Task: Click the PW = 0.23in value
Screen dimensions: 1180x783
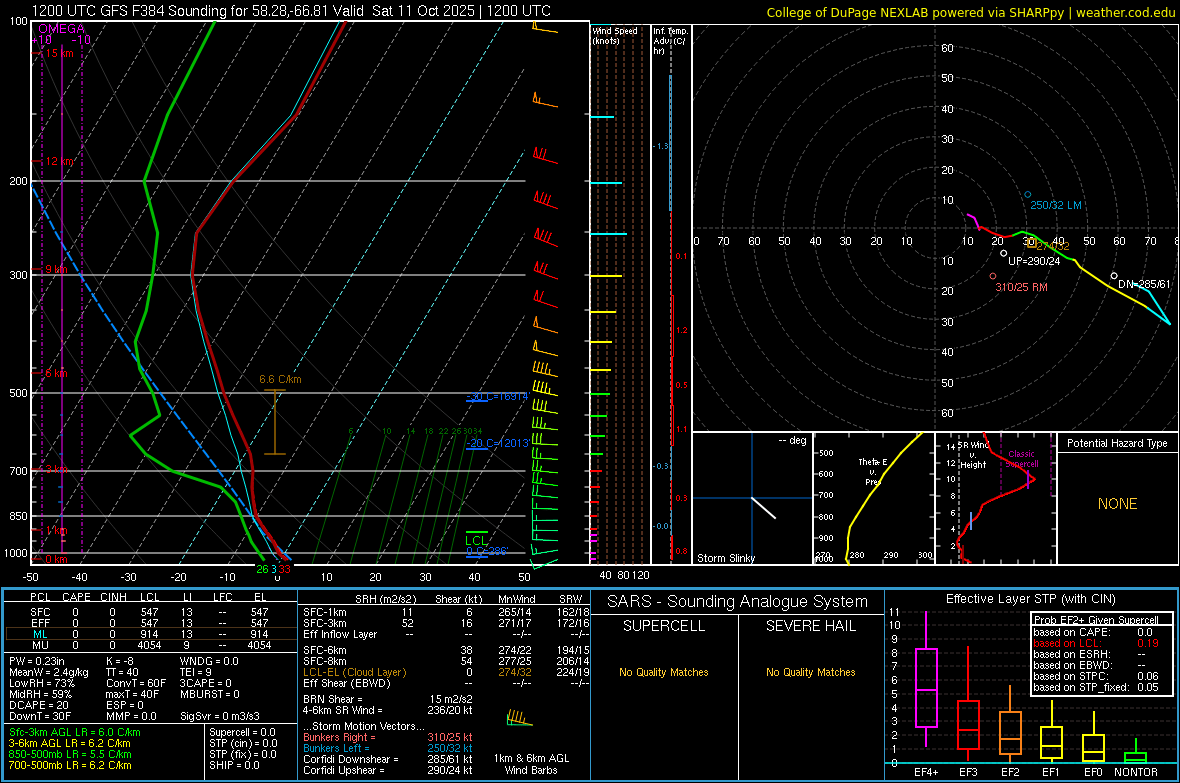Action: tap(37, 661)
